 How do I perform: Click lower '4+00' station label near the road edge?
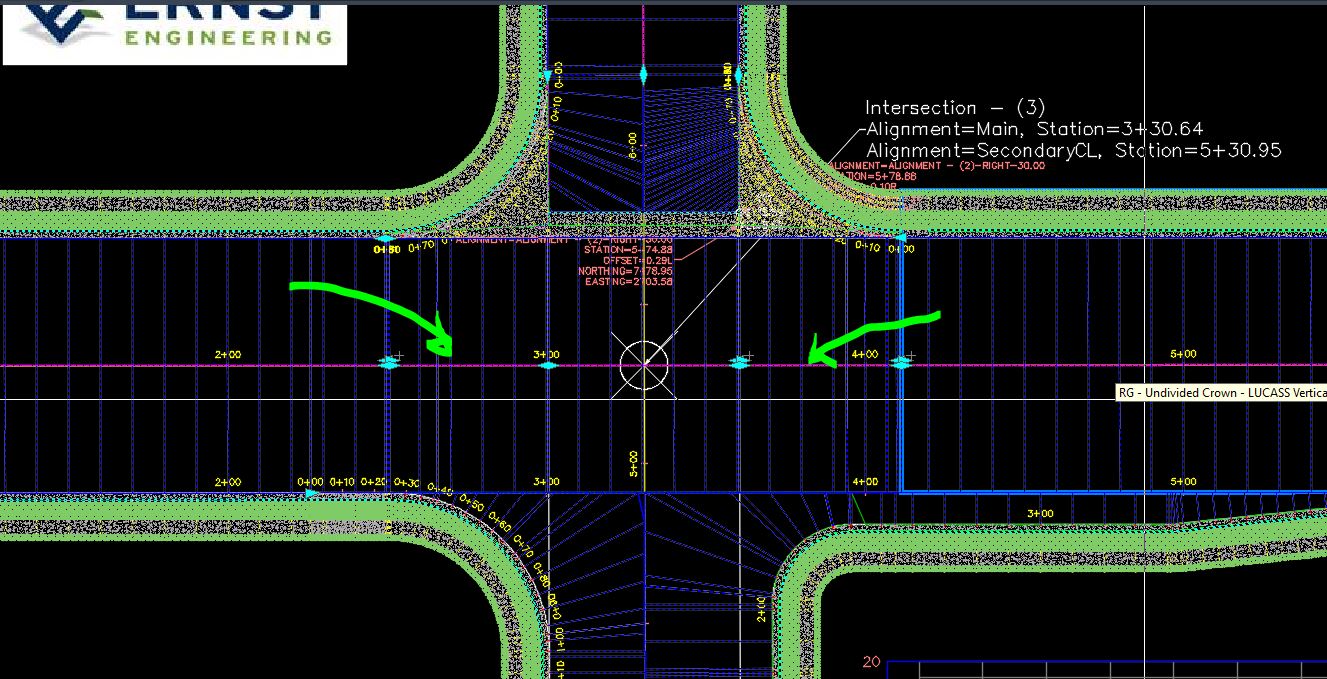pos(864,482)
